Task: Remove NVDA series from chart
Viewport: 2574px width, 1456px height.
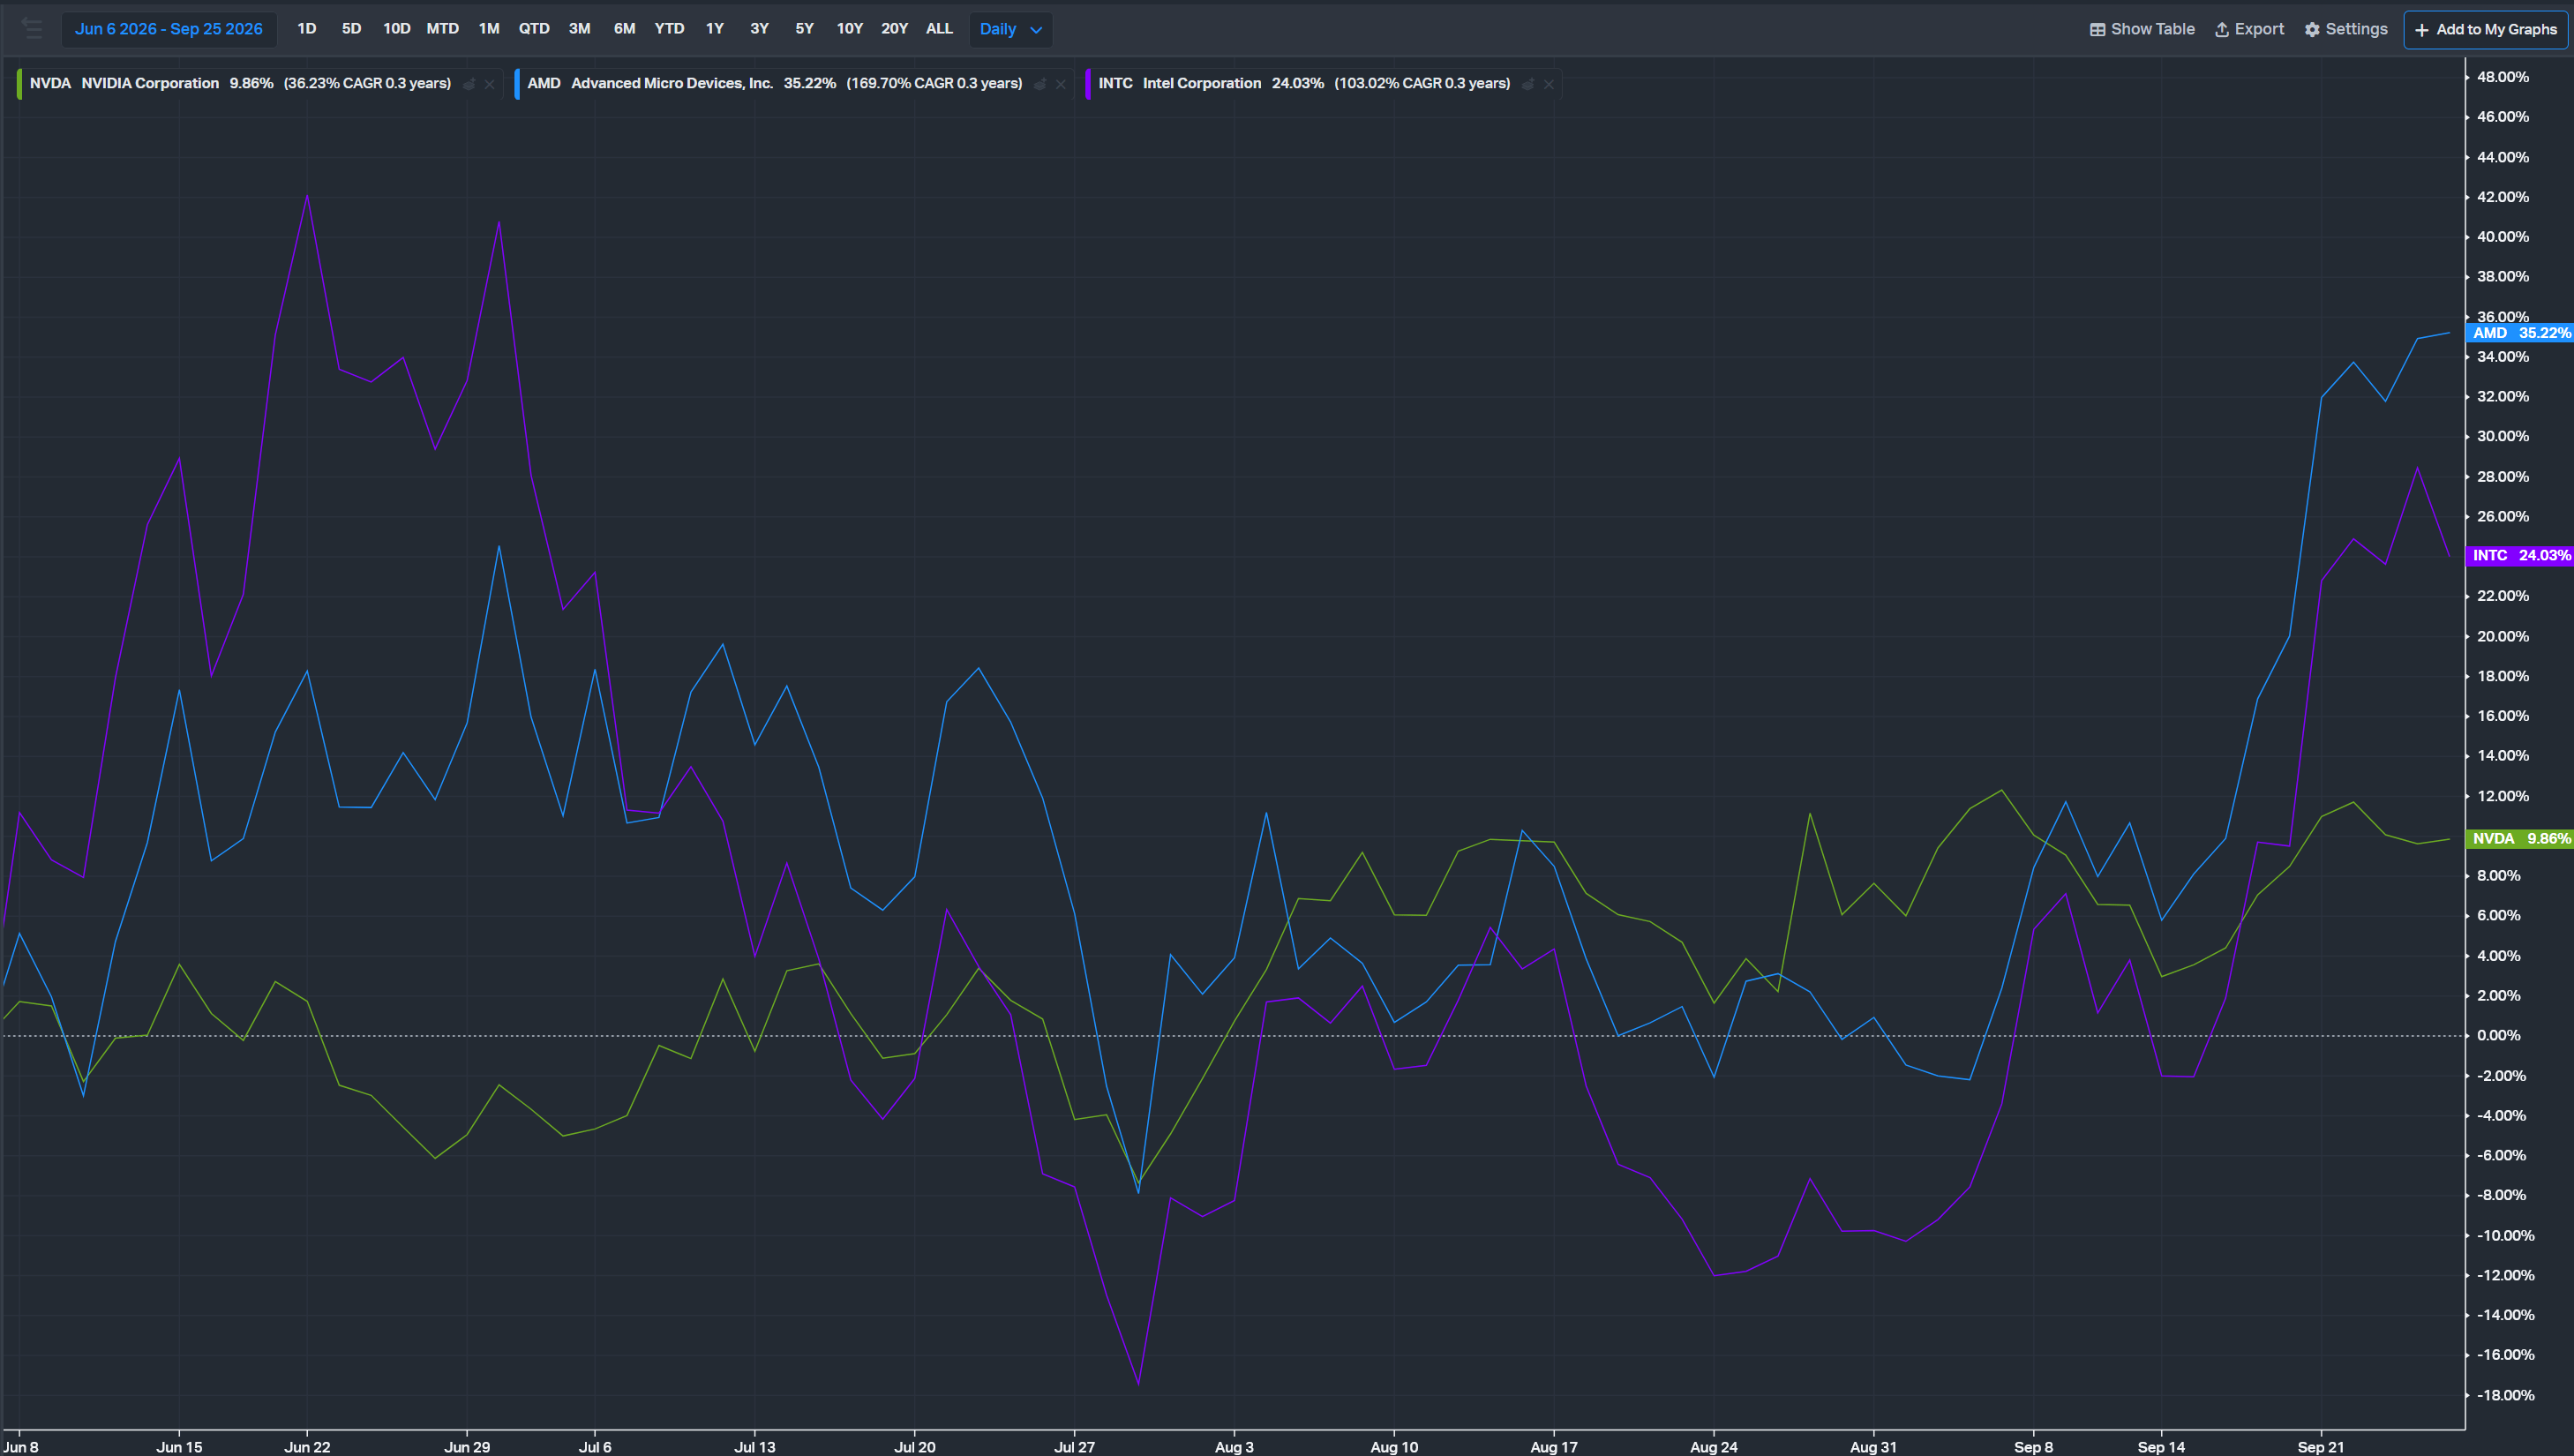Action: [489, 84]
